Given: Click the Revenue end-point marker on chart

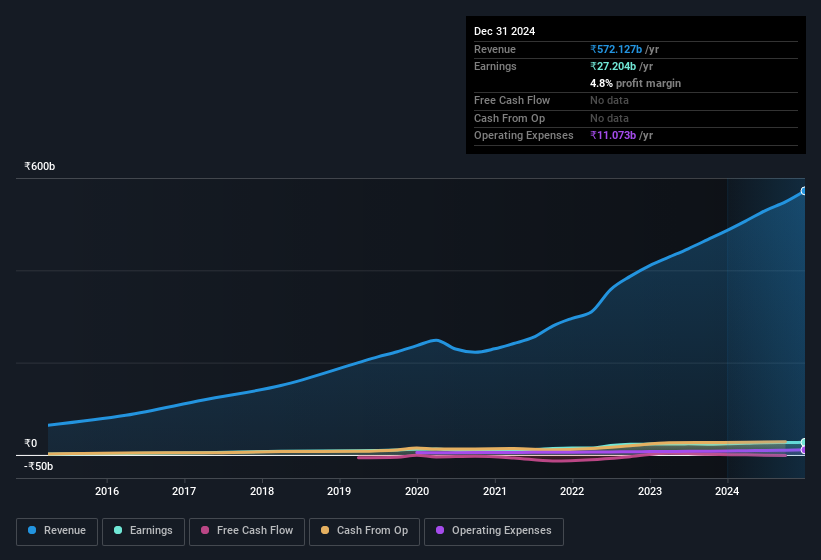Looking at the screenshot, I should tap(804, 191).
